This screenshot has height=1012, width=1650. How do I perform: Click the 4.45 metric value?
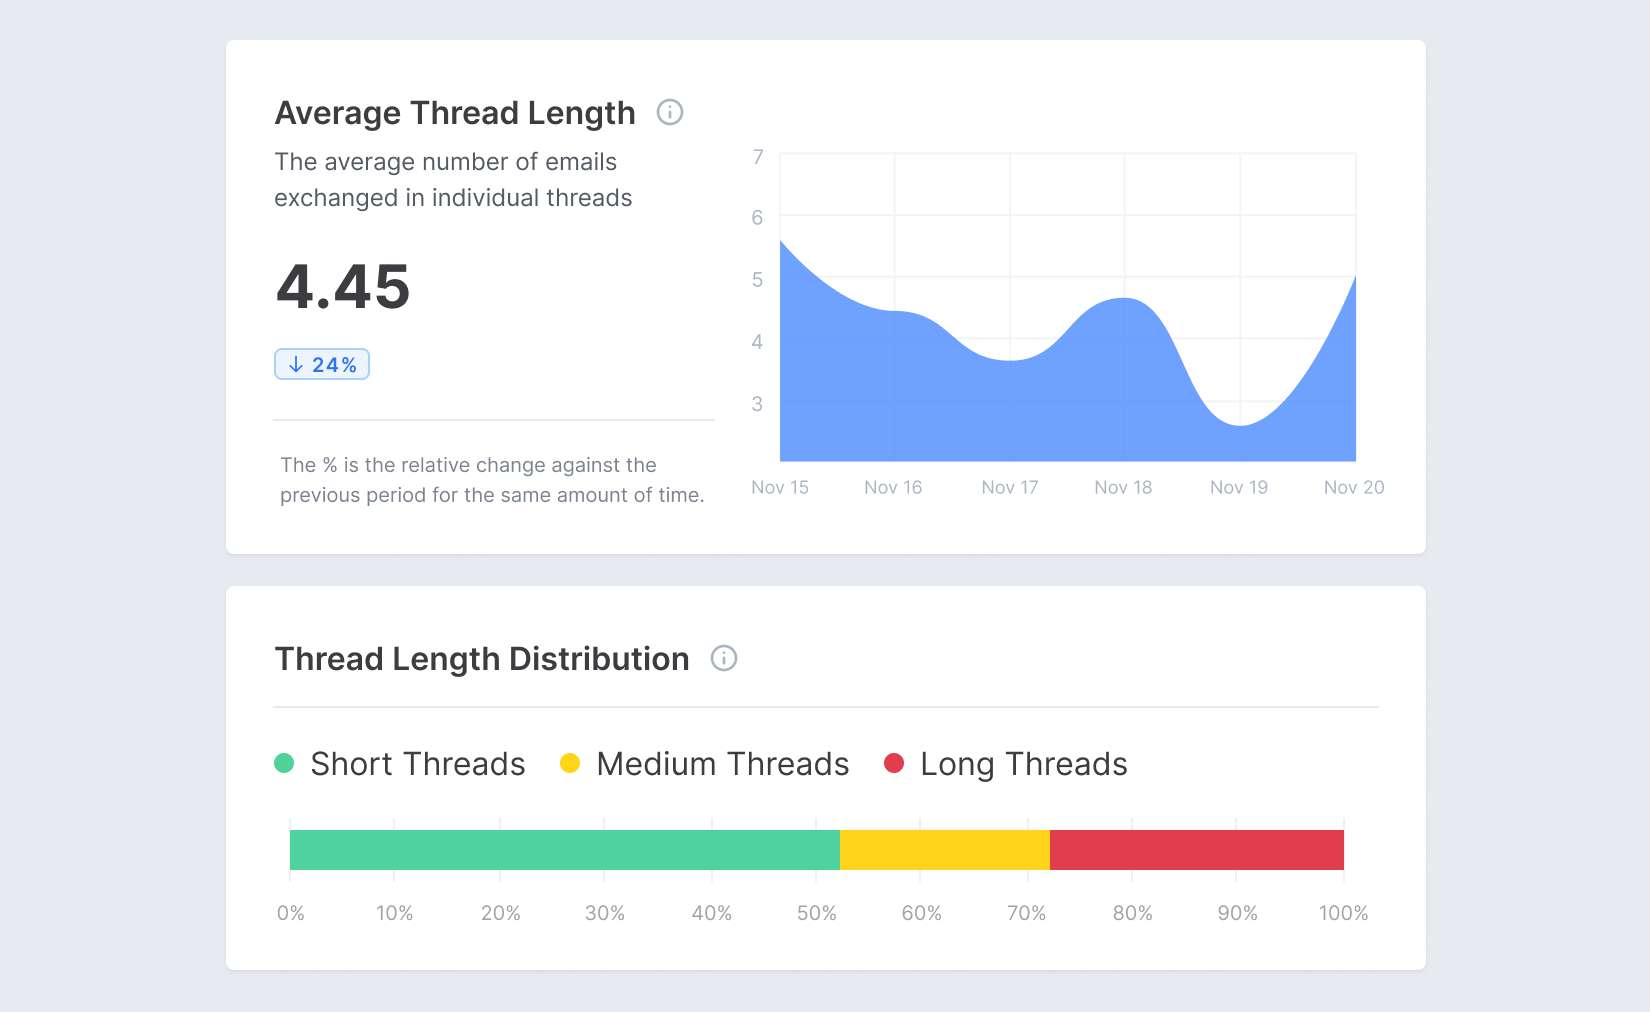343,289
